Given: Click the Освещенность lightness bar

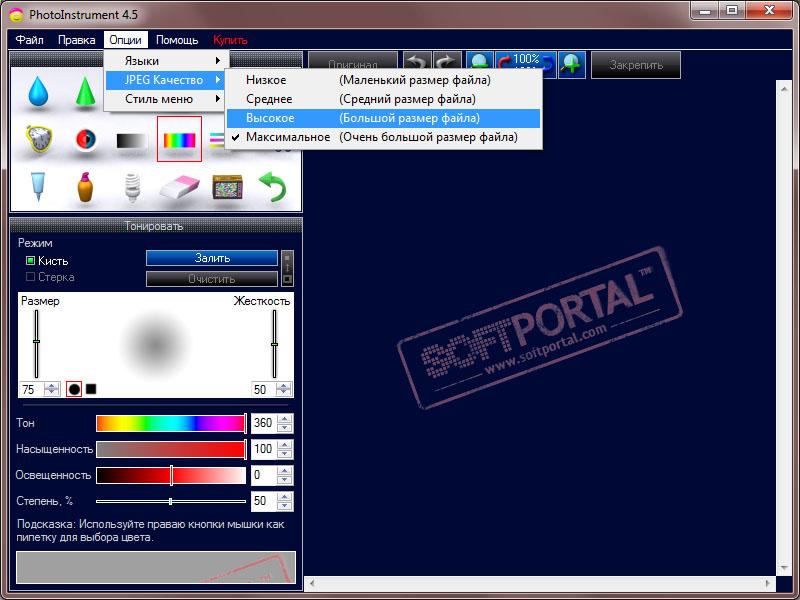Looking at the screenshot, I should 171,476.
